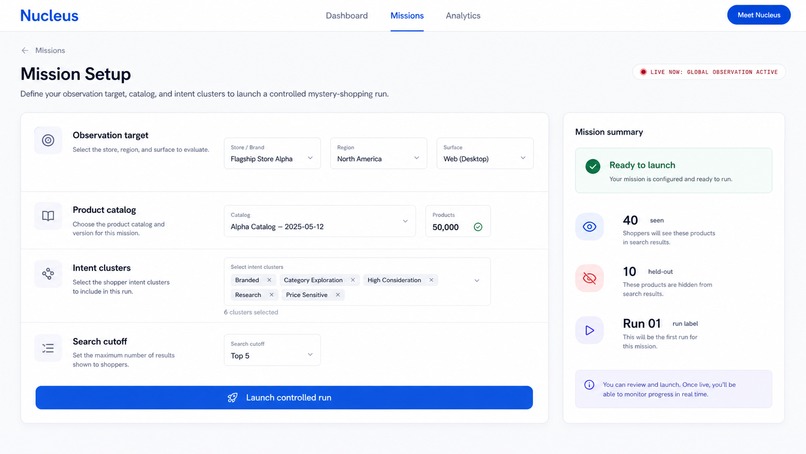Click the 'Observation target' section heading
Image resolution: width=806 pixels, height=454 pixels.
111,135
